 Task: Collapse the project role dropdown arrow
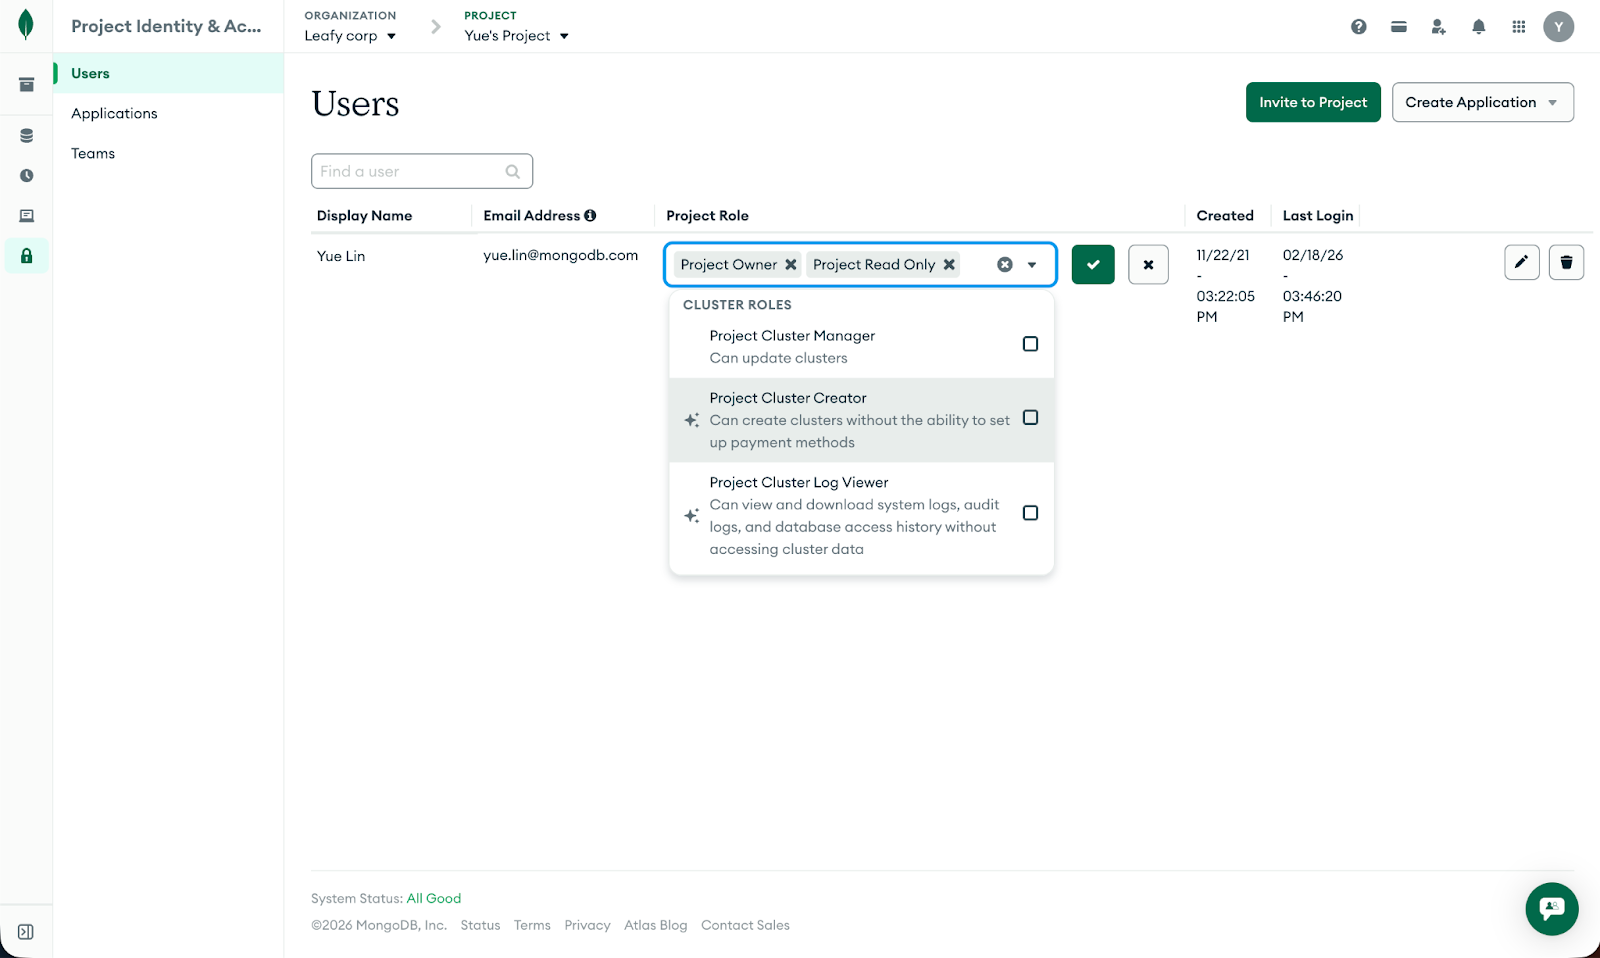point(1032,265)
